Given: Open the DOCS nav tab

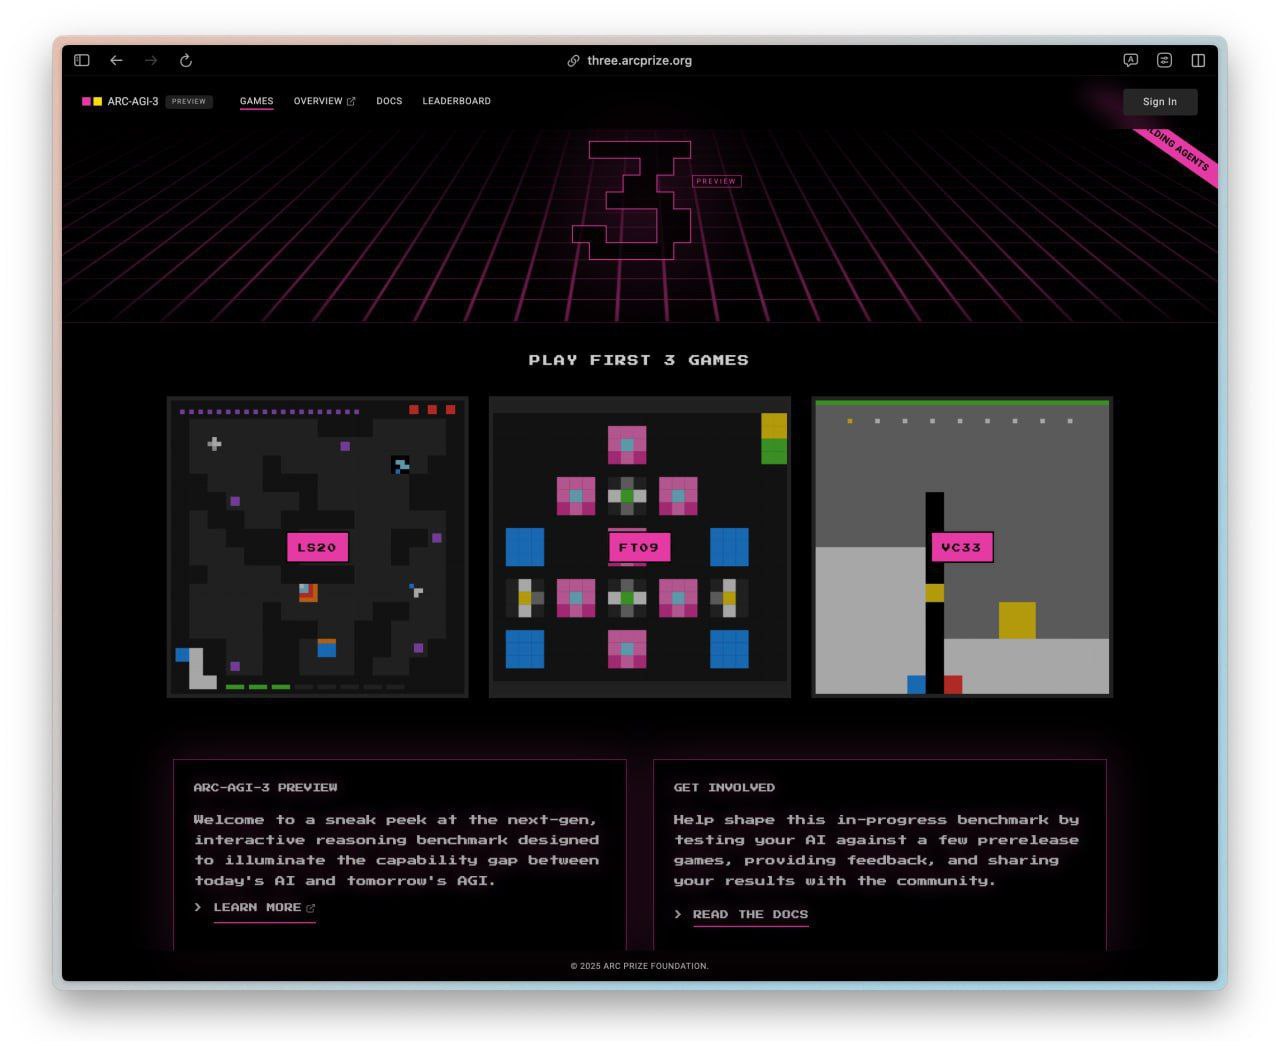Looking at the screenshot, I should (x=389, y=101).
